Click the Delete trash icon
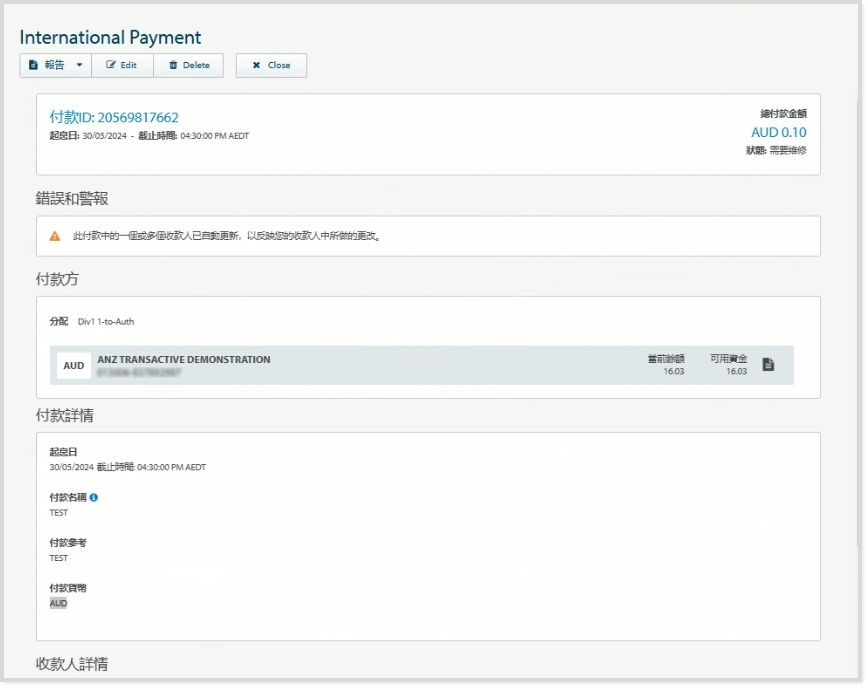 [173, 65]
